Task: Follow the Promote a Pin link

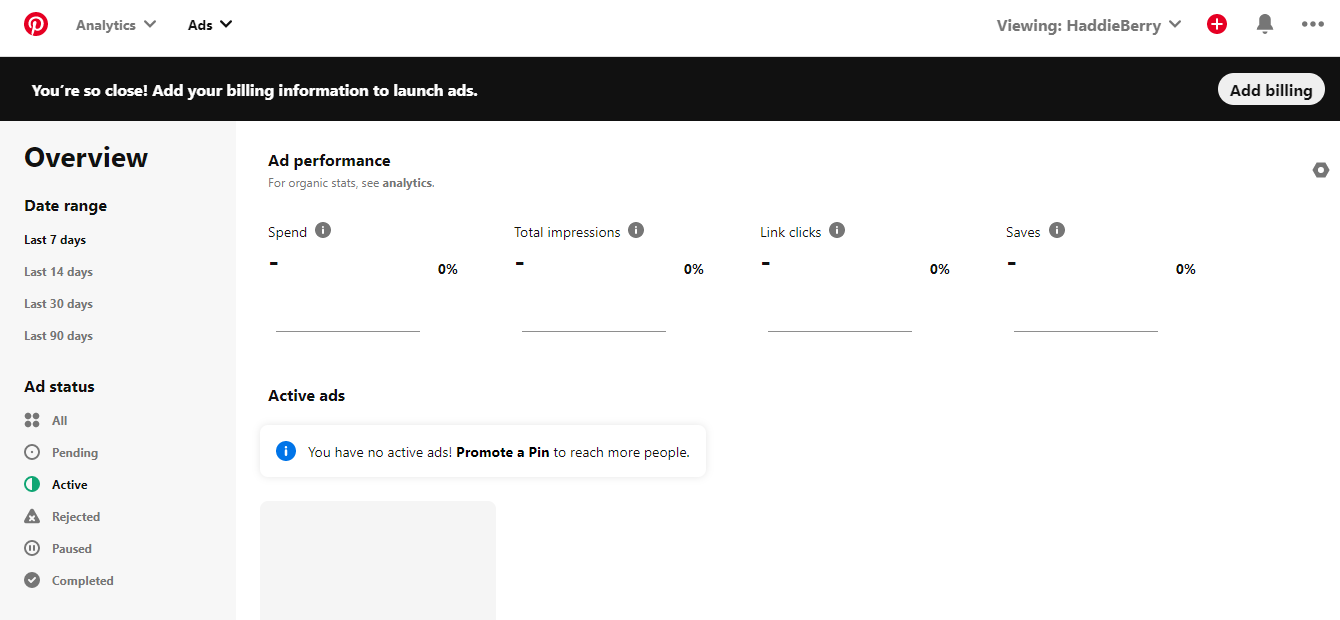Action: pyautogui.click(x=503, y=452)
